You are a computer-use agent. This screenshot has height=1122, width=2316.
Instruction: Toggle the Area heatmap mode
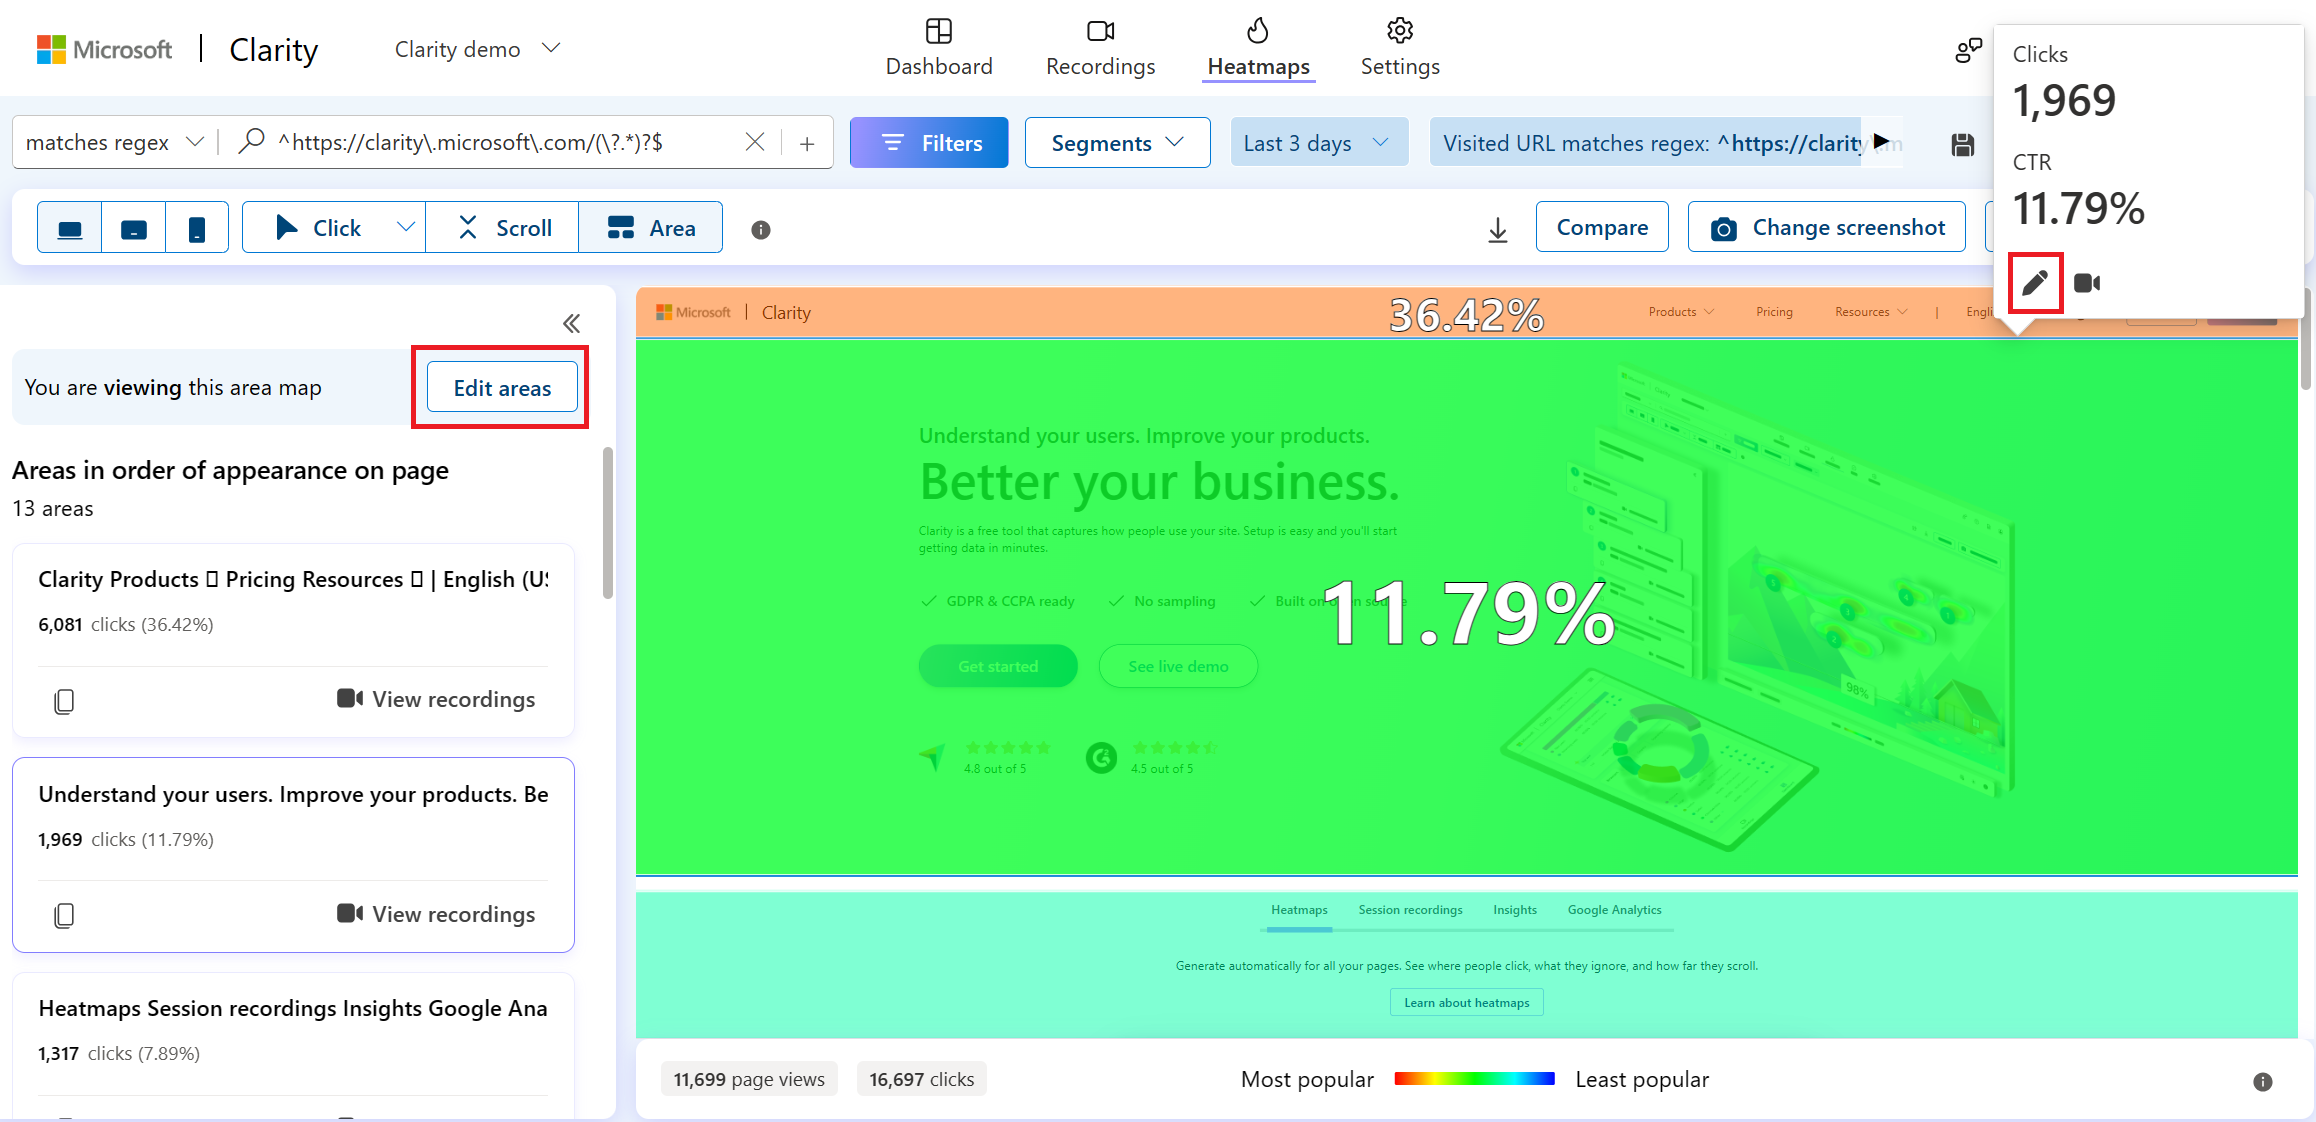651,227
